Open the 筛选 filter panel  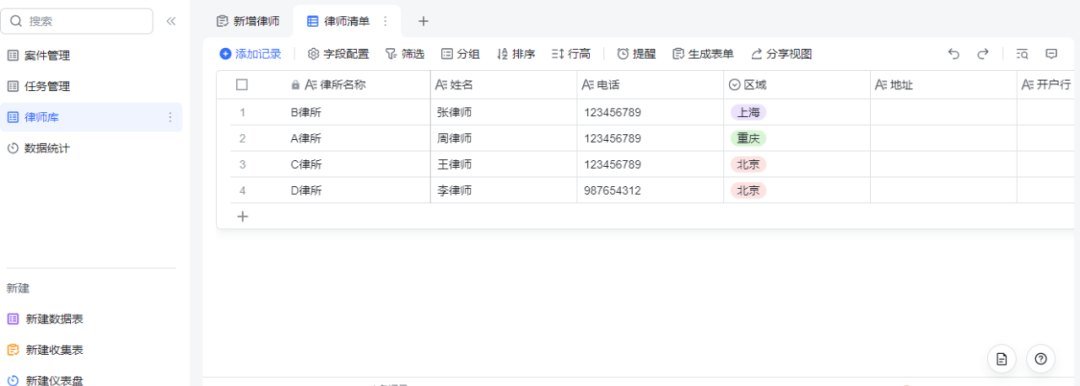pos(405,54)
